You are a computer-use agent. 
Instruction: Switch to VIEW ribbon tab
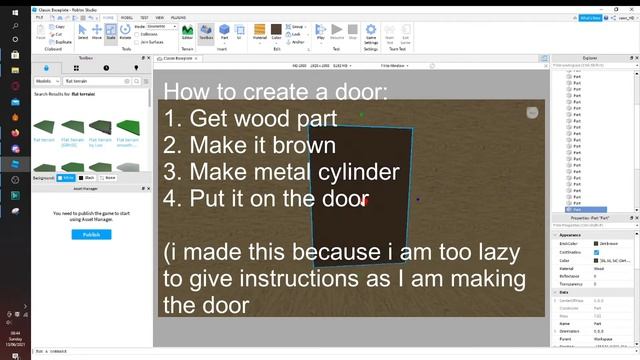point(160,18)
